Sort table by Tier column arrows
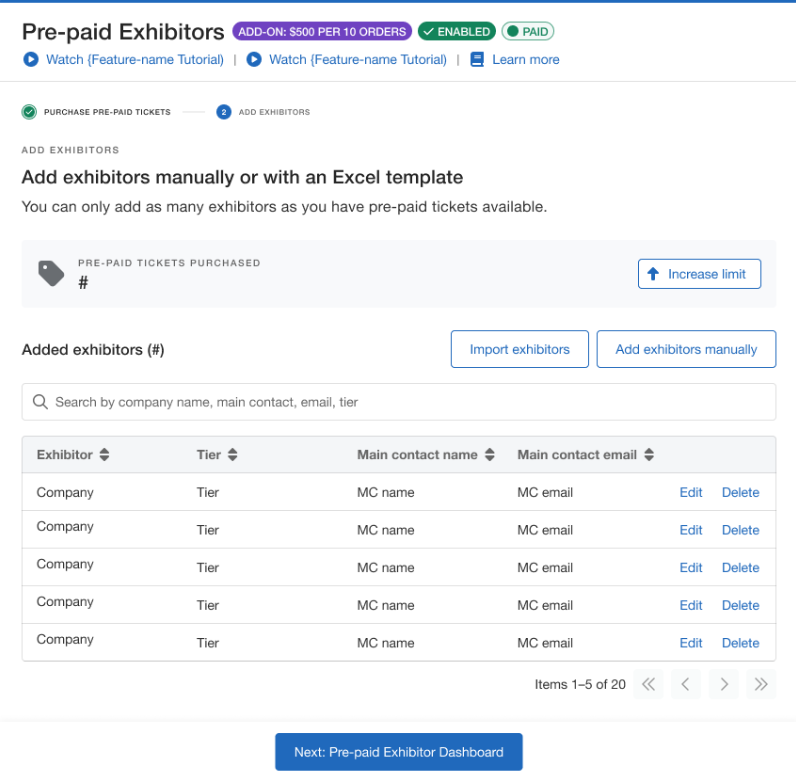 click(233, 455)
